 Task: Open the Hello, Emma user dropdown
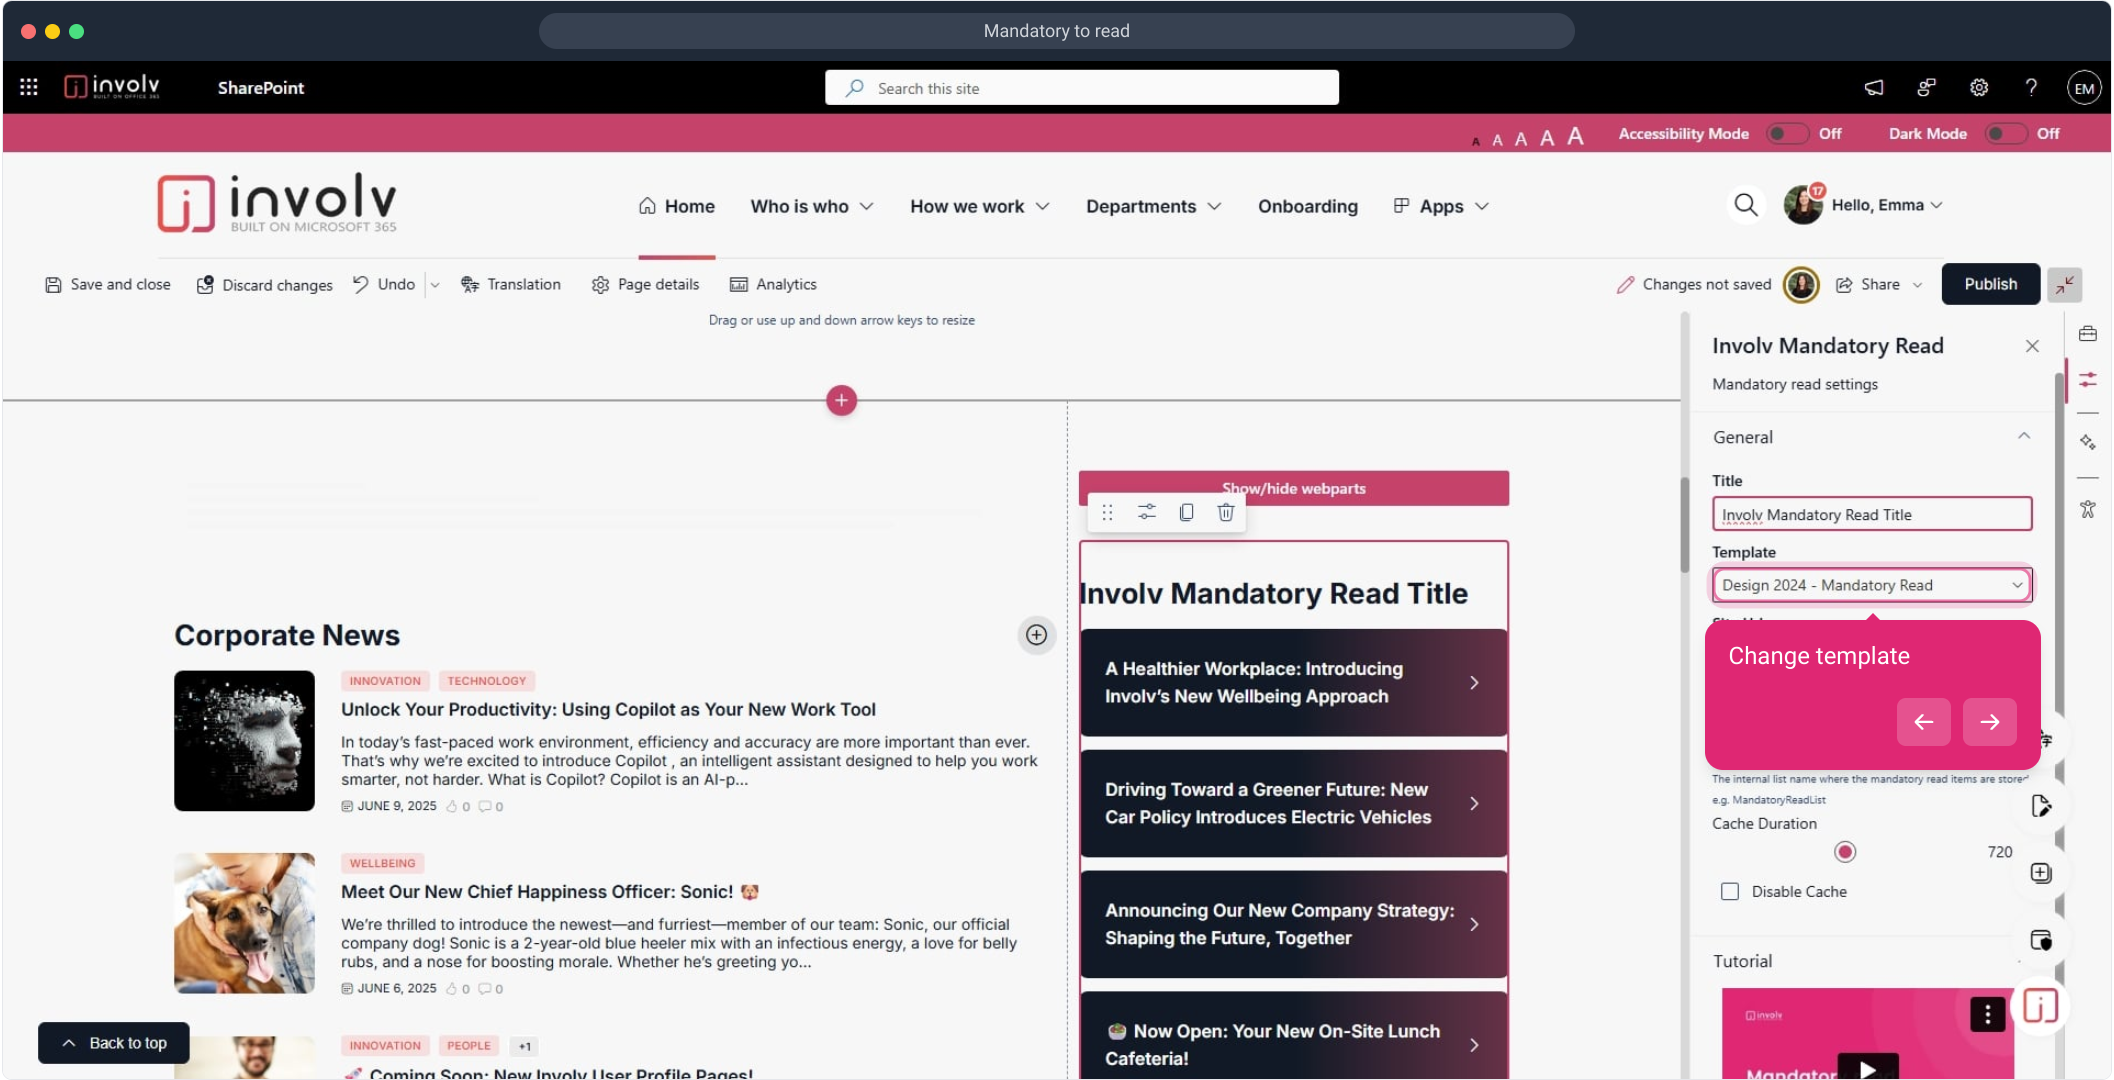[x=1887, y=205]
